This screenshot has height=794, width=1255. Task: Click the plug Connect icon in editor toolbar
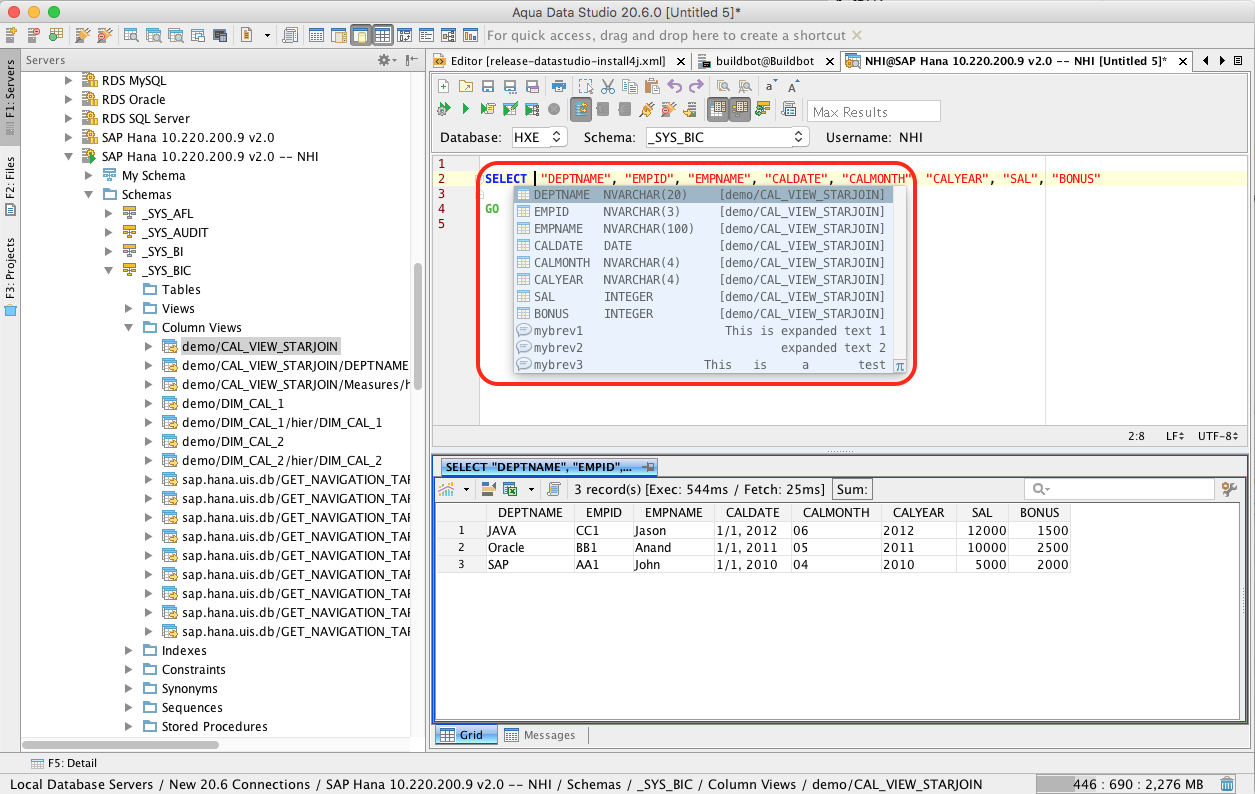[647, 109]
